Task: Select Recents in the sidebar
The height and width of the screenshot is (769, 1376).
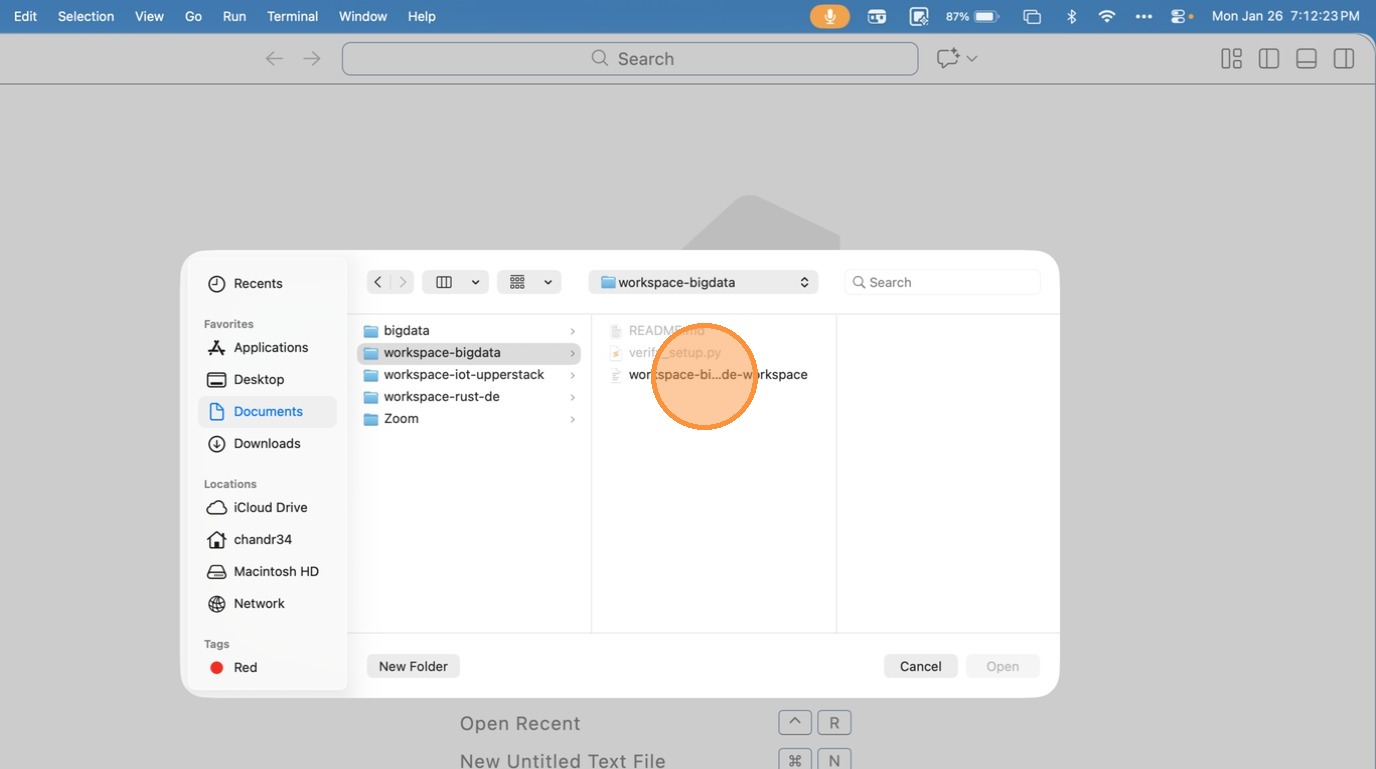Action: pos(268,284)
